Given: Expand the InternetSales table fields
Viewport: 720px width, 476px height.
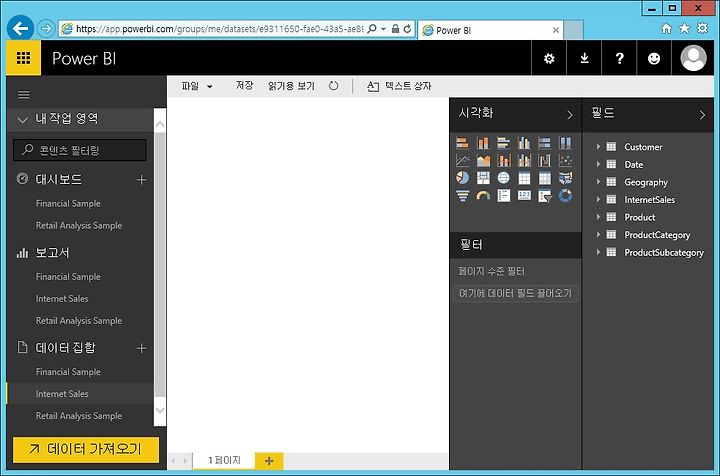Looking at the screenshot, I should pos(598,199).
